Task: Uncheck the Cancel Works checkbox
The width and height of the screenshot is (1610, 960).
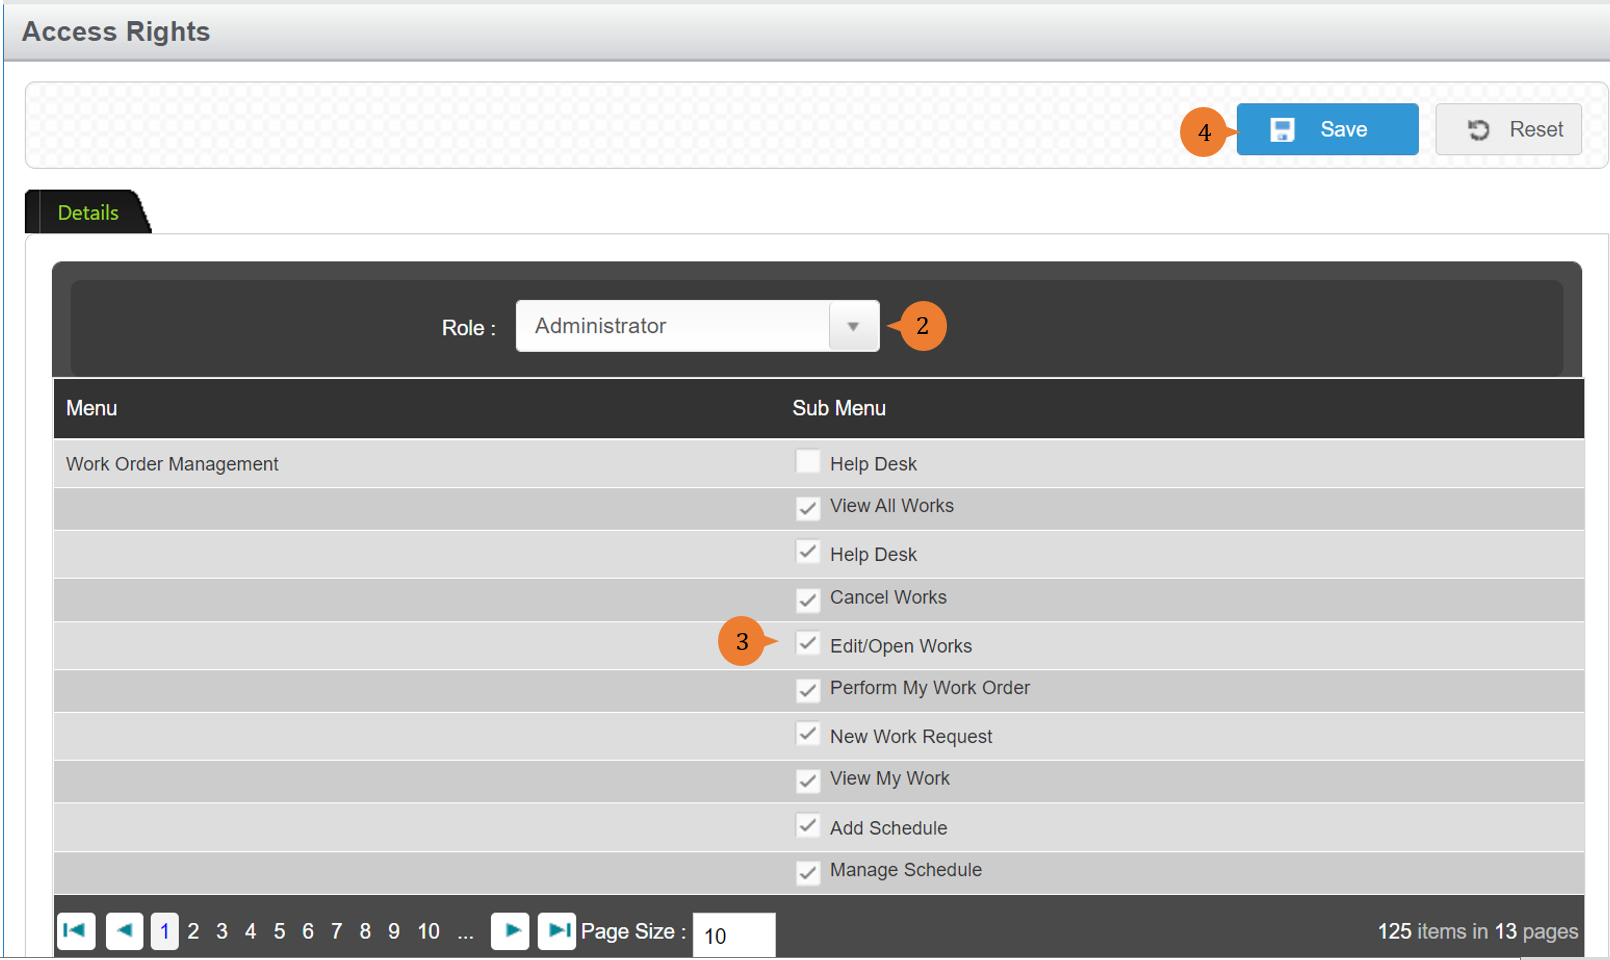Action: pyautogui.click(x=808, y=599)
